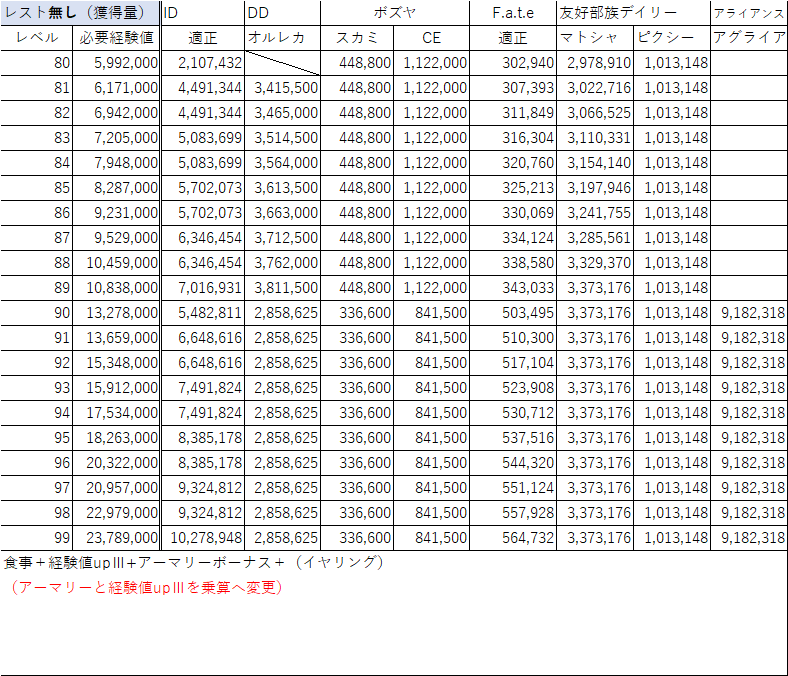Select the レベル column header
Screen dimensions: 788x676
coord(37,38)
